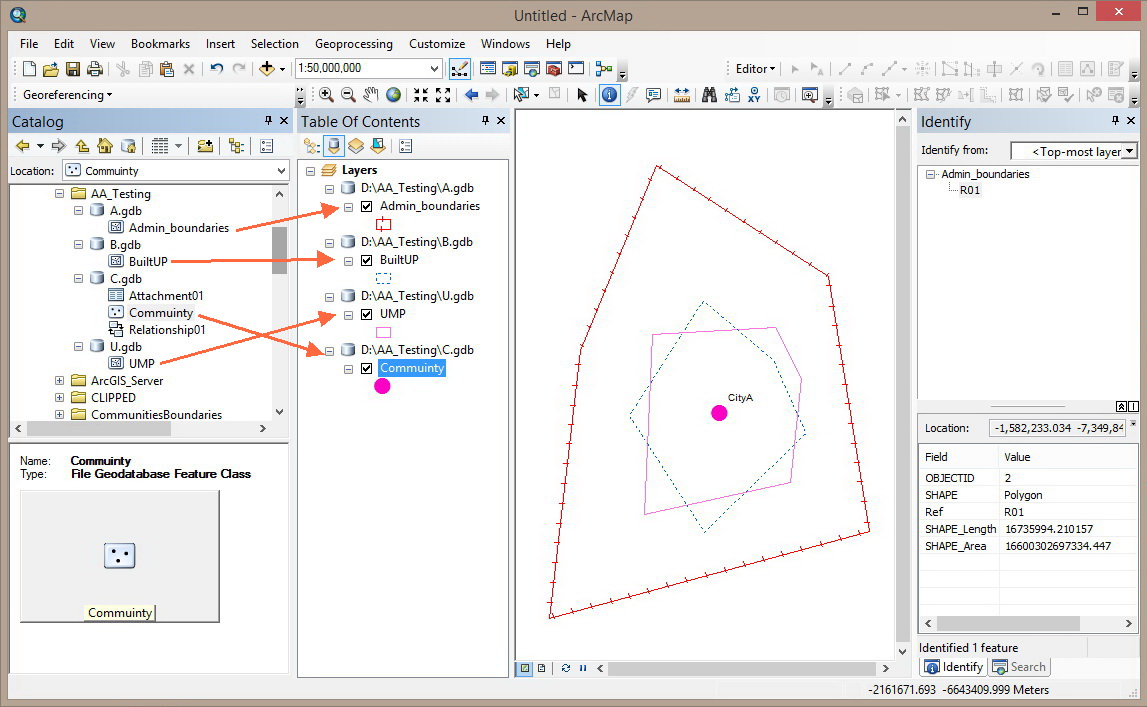Open the Bookmarks menu
The height and width of the screenshot is (707, 1147).
click(160, 44)
